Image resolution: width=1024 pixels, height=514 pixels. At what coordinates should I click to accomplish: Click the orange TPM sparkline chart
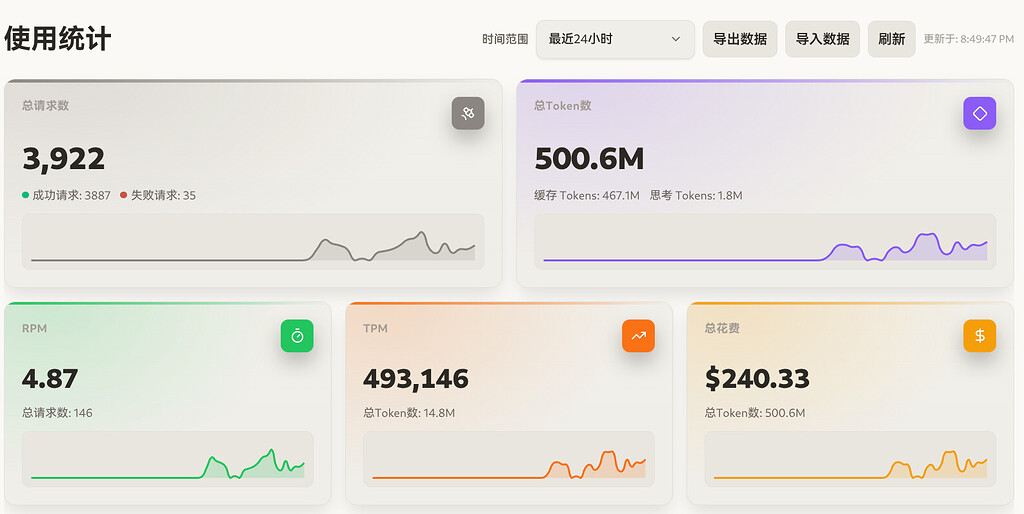coord(509,459)
